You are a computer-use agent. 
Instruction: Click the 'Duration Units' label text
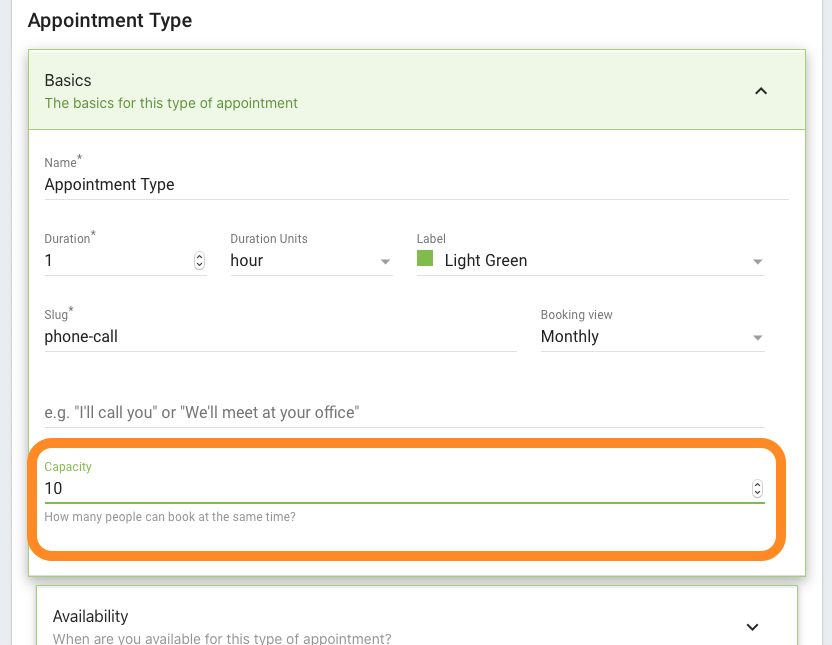[x=269, y=239]
